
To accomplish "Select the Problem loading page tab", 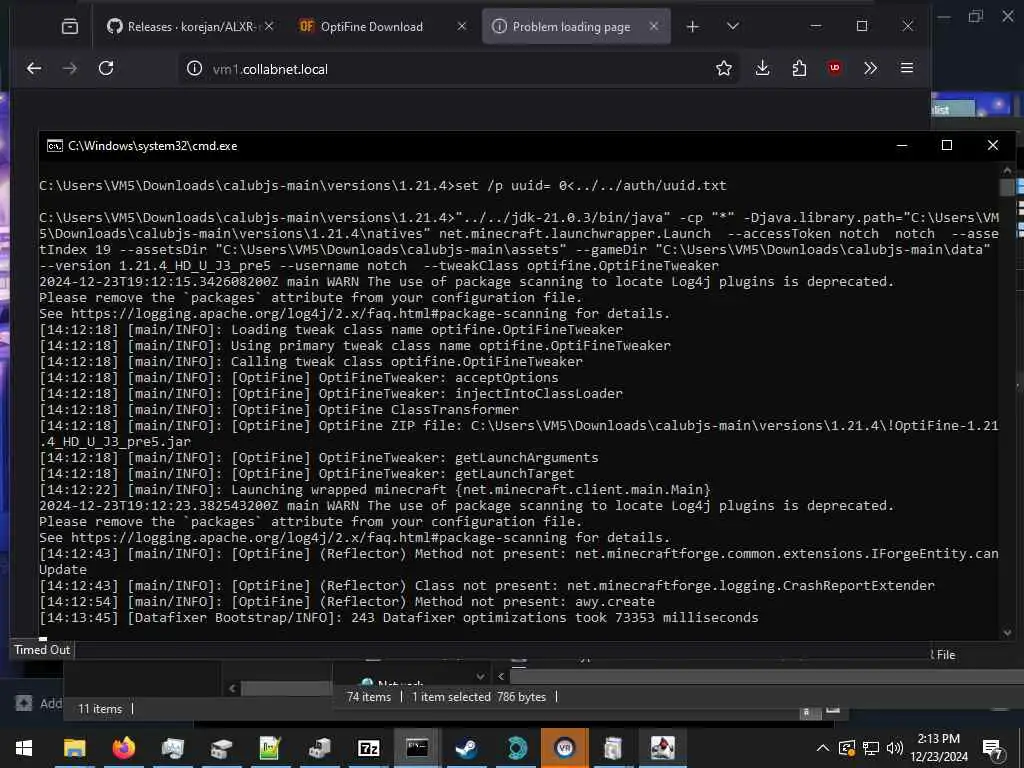I will pos(576,26).
